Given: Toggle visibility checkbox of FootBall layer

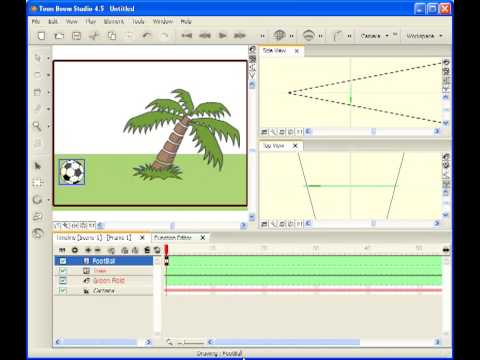Looking at the screenshot, I should click(63, 261).
